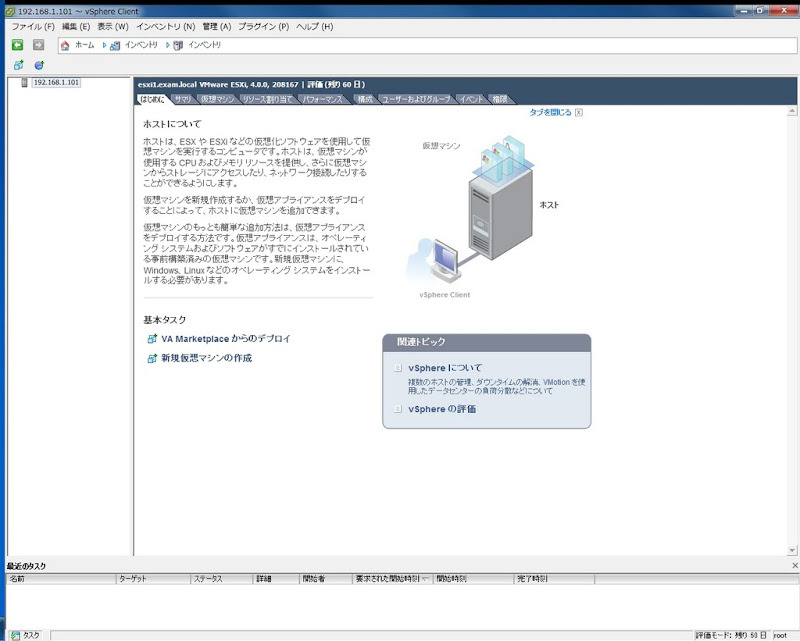Click the green back navigation arrow

click(17, 45)
